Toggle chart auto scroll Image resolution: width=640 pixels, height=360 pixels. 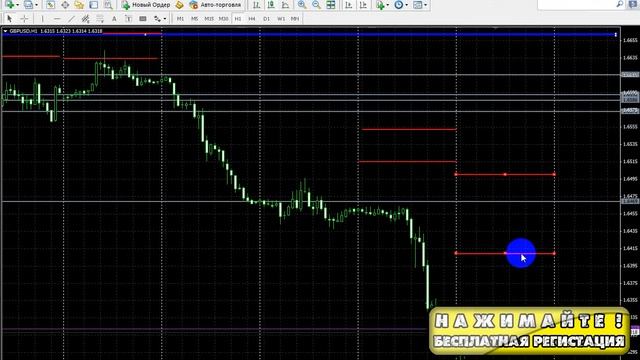point(348,5)
